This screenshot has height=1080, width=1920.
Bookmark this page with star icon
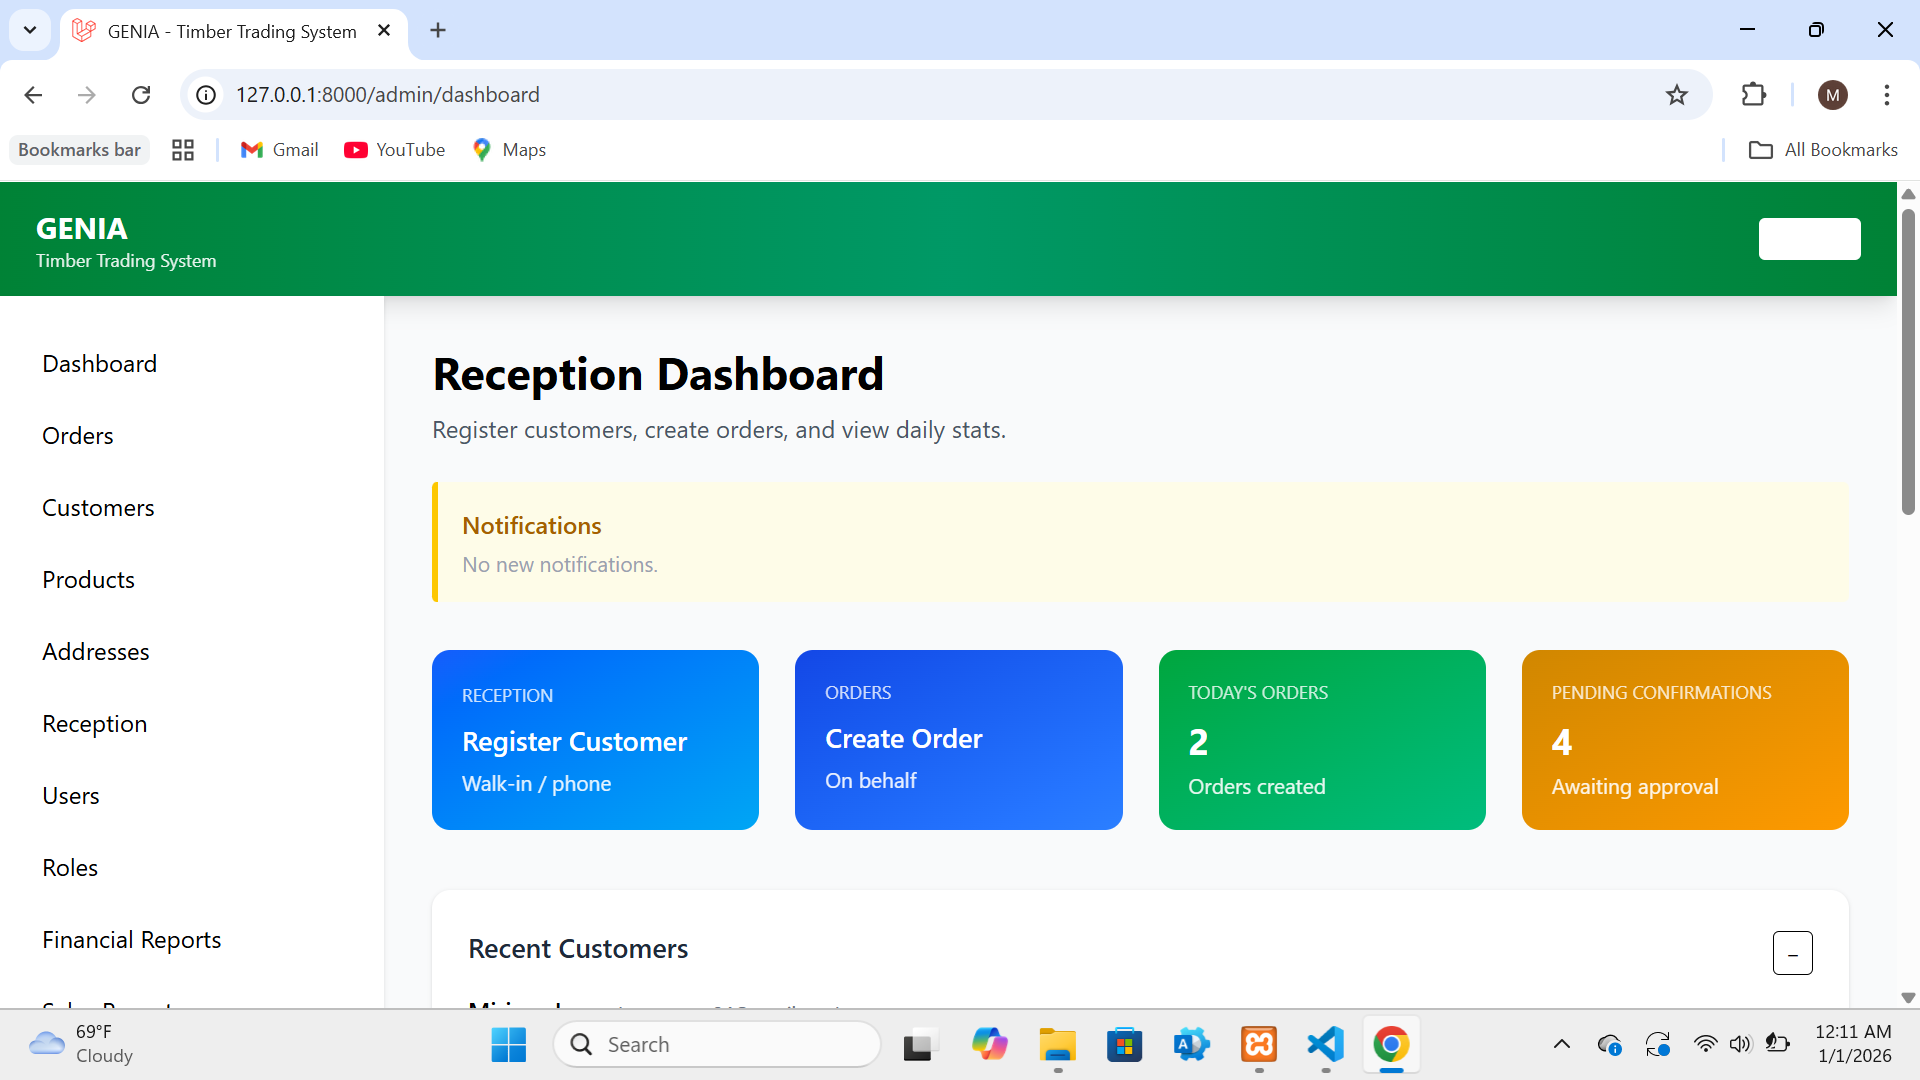pyautogui.click(x=1676, y=95)
